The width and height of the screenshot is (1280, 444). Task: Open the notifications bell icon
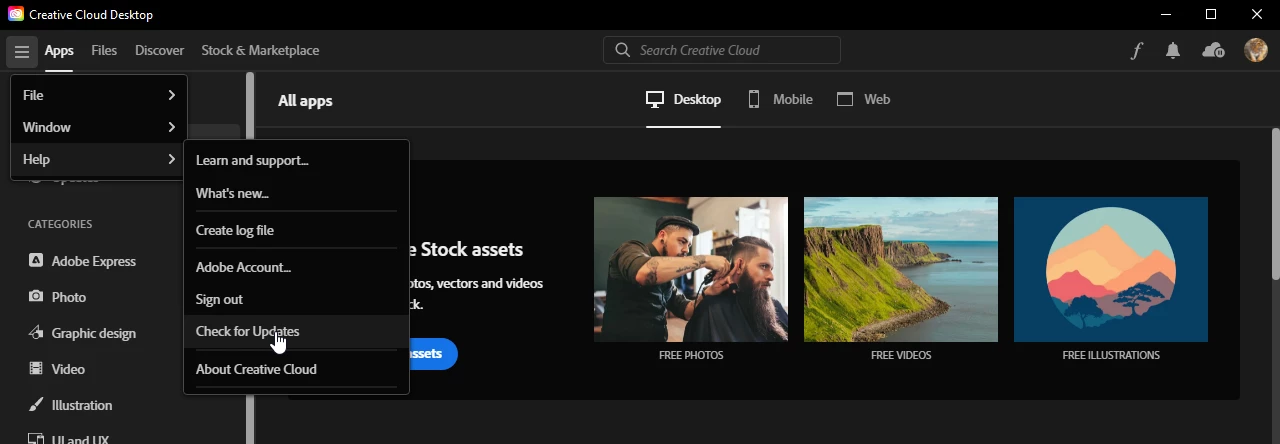(x=1173, y=51)
